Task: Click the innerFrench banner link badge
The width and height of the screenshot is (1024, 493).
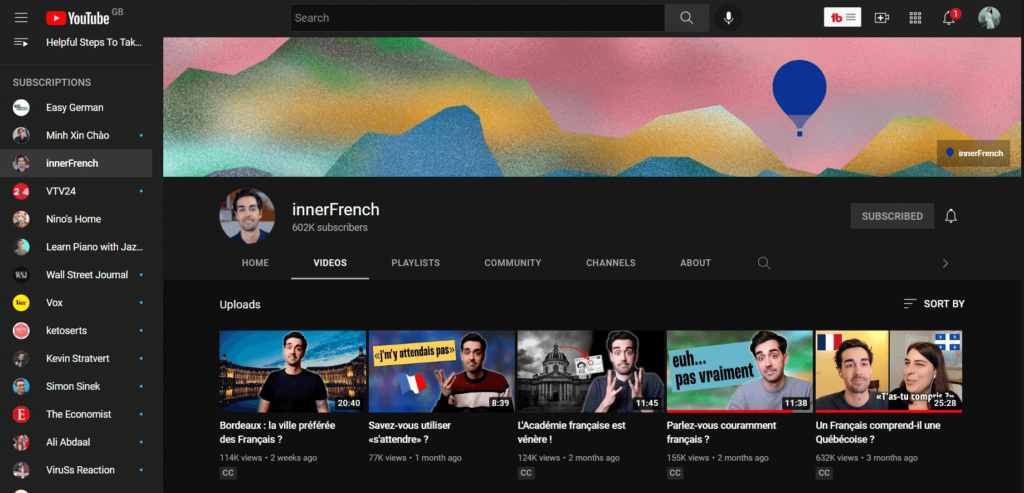Action: tap(973, 153)
